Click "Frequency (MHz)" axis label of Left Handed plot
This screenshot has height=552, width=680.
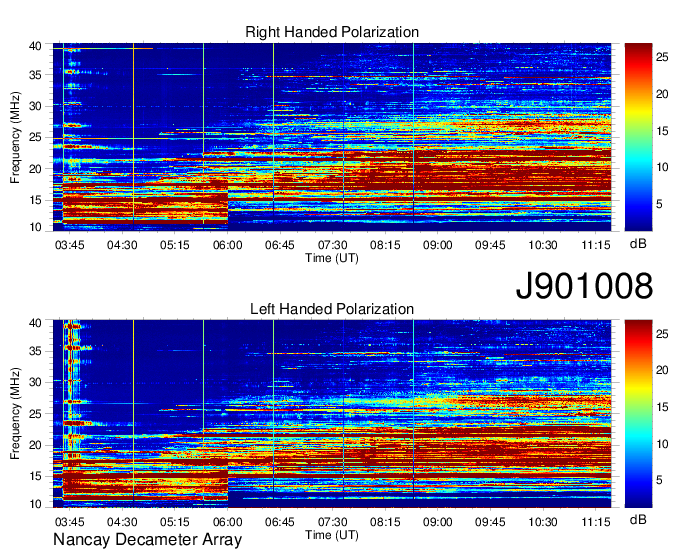point(15,414)
